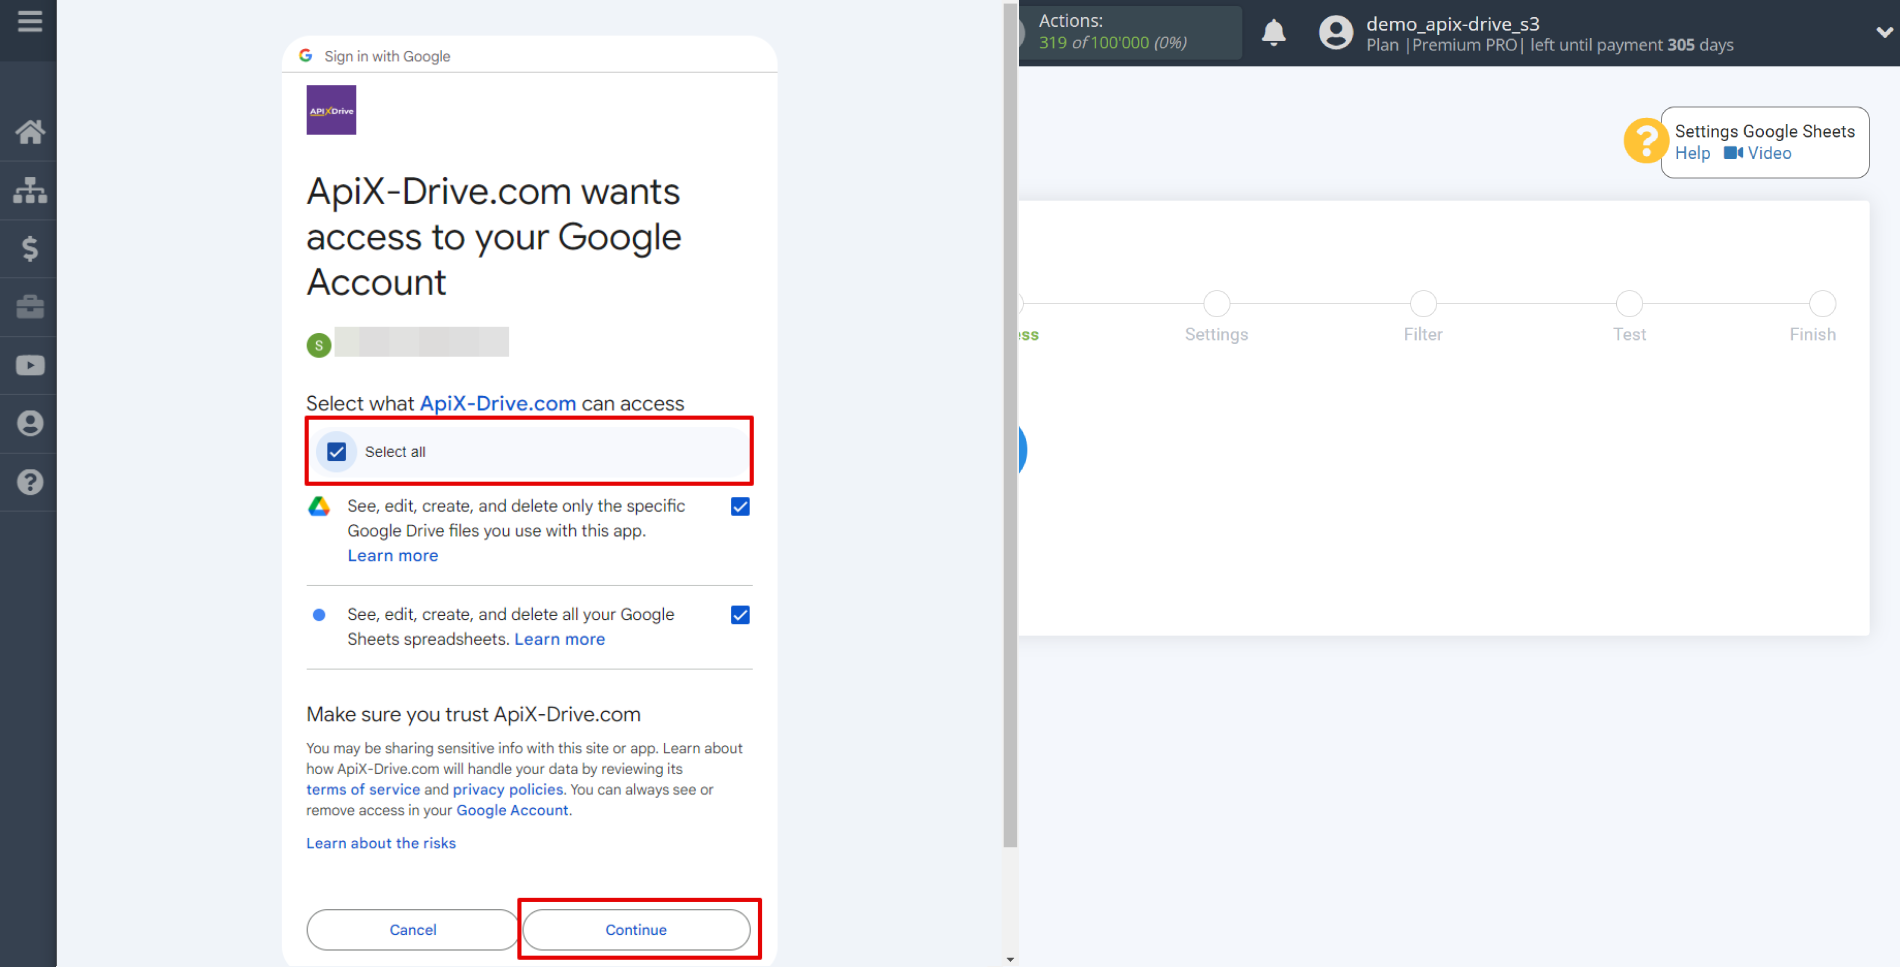This screenshot has height=967, width=1900.
Task: Open the terms of service link
Action: pyautogui.click(x=363, y=790)
